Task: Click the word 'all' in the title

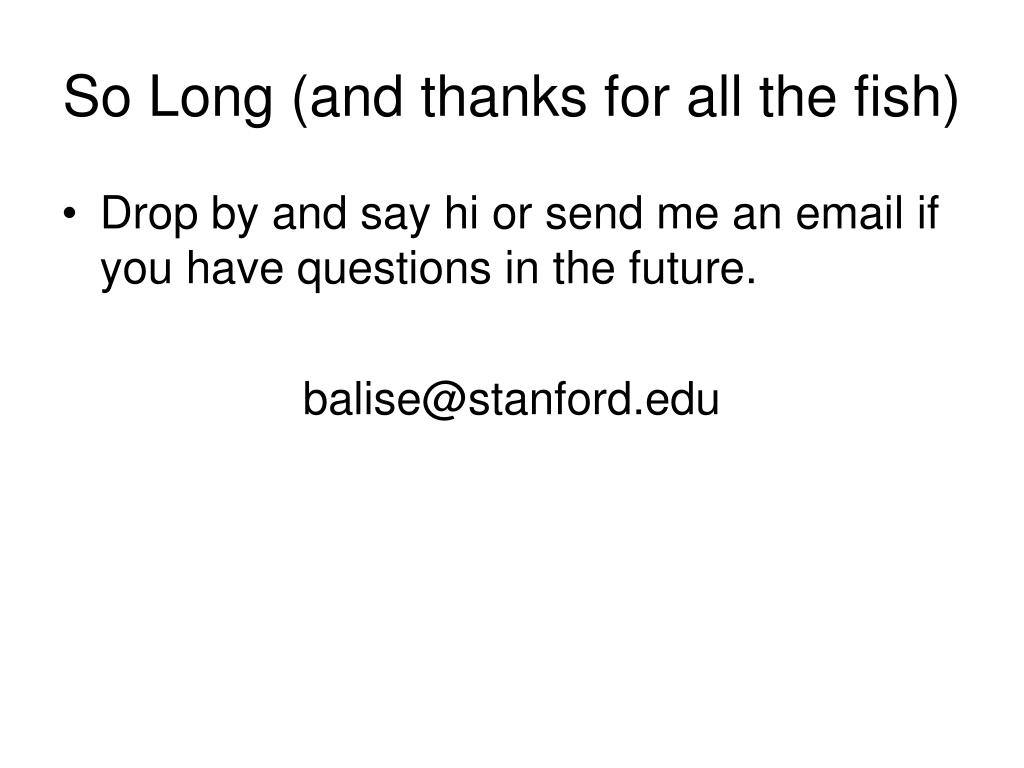Action: [x=714, y=96]
